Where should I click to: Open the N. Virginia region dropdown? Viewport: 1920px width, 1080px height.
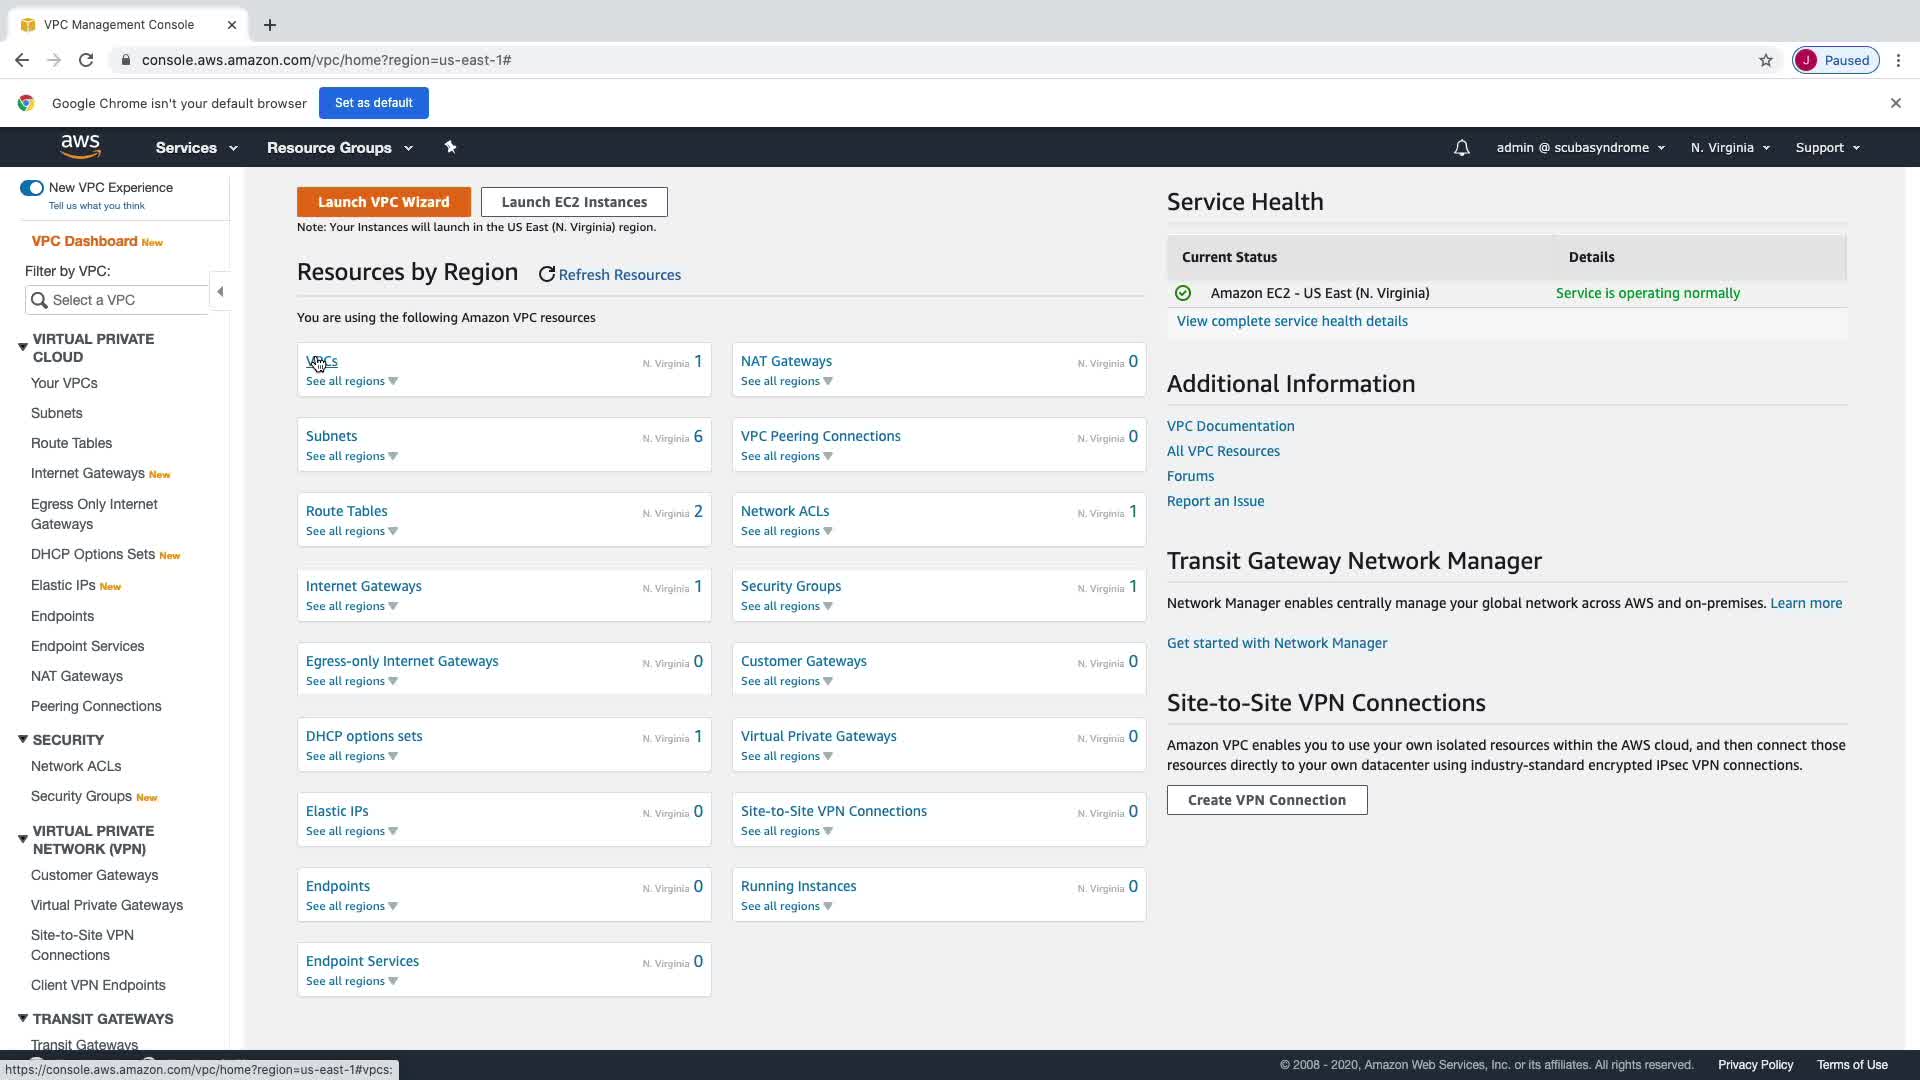coord(1729,148)
